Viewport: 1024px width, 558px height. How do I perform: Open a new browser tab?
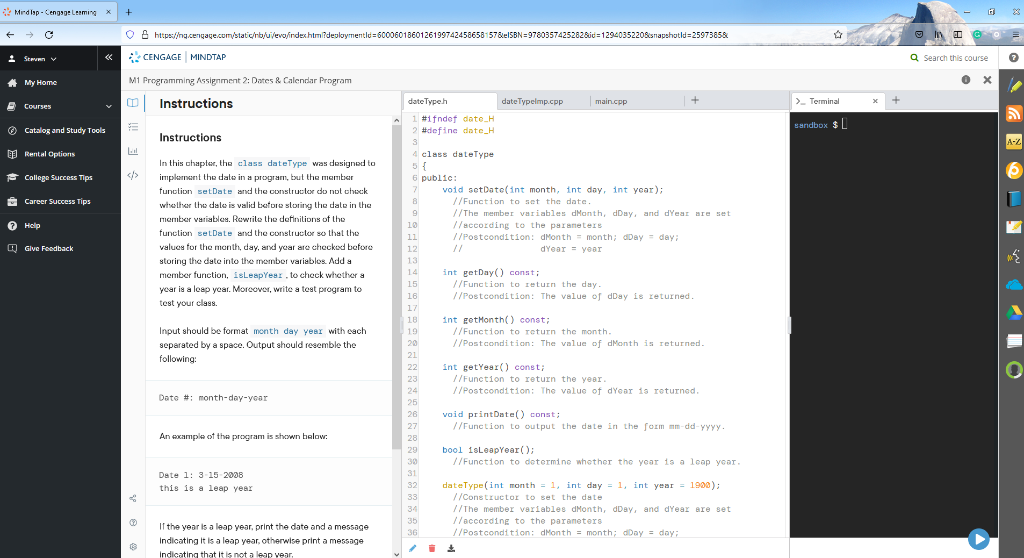[129, 12]
